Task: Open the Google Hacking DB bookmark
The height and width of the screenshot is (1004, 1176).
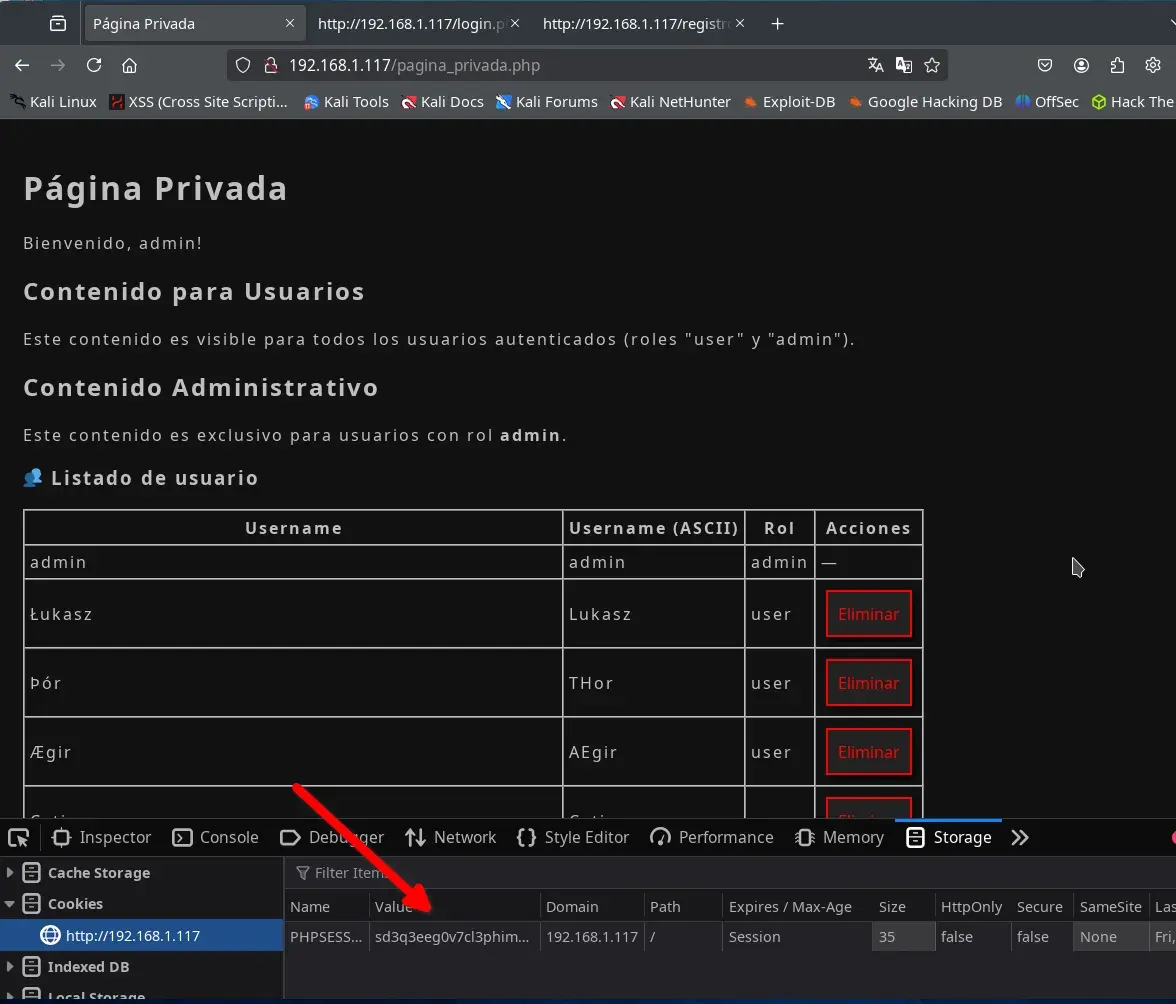Action: click(926, 102)
